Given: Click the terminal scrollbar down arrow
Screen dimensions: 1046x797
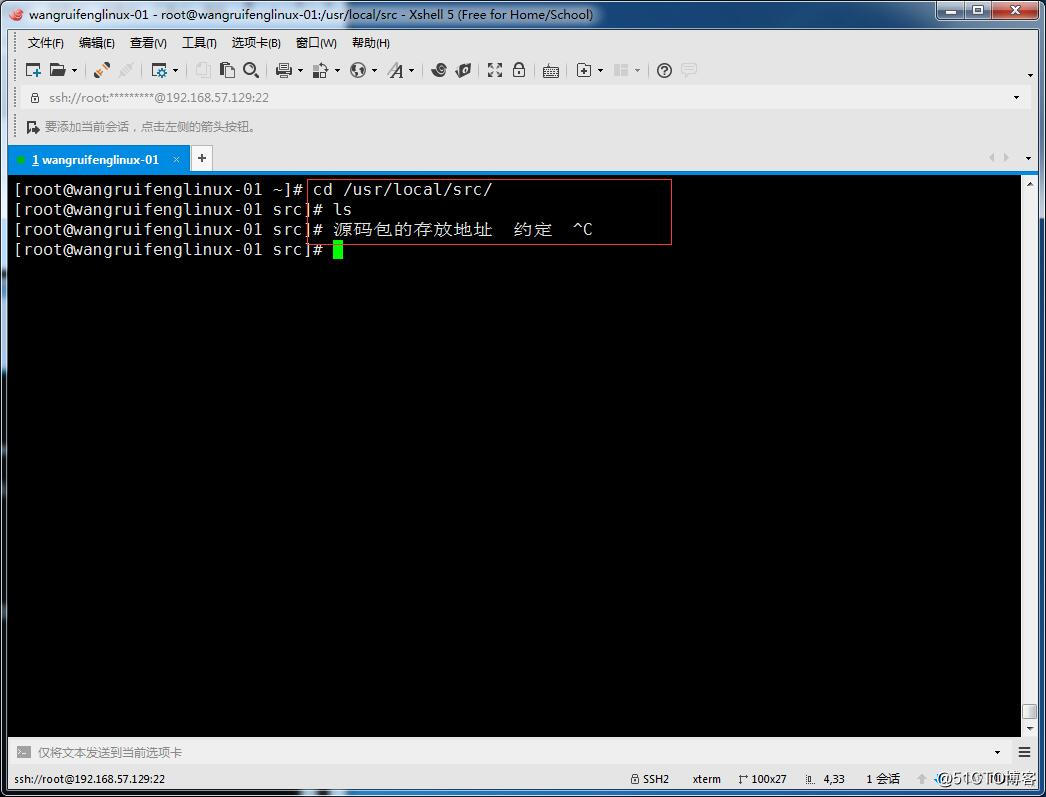Looking at the screenshot, I should (x=1030, y=728).
